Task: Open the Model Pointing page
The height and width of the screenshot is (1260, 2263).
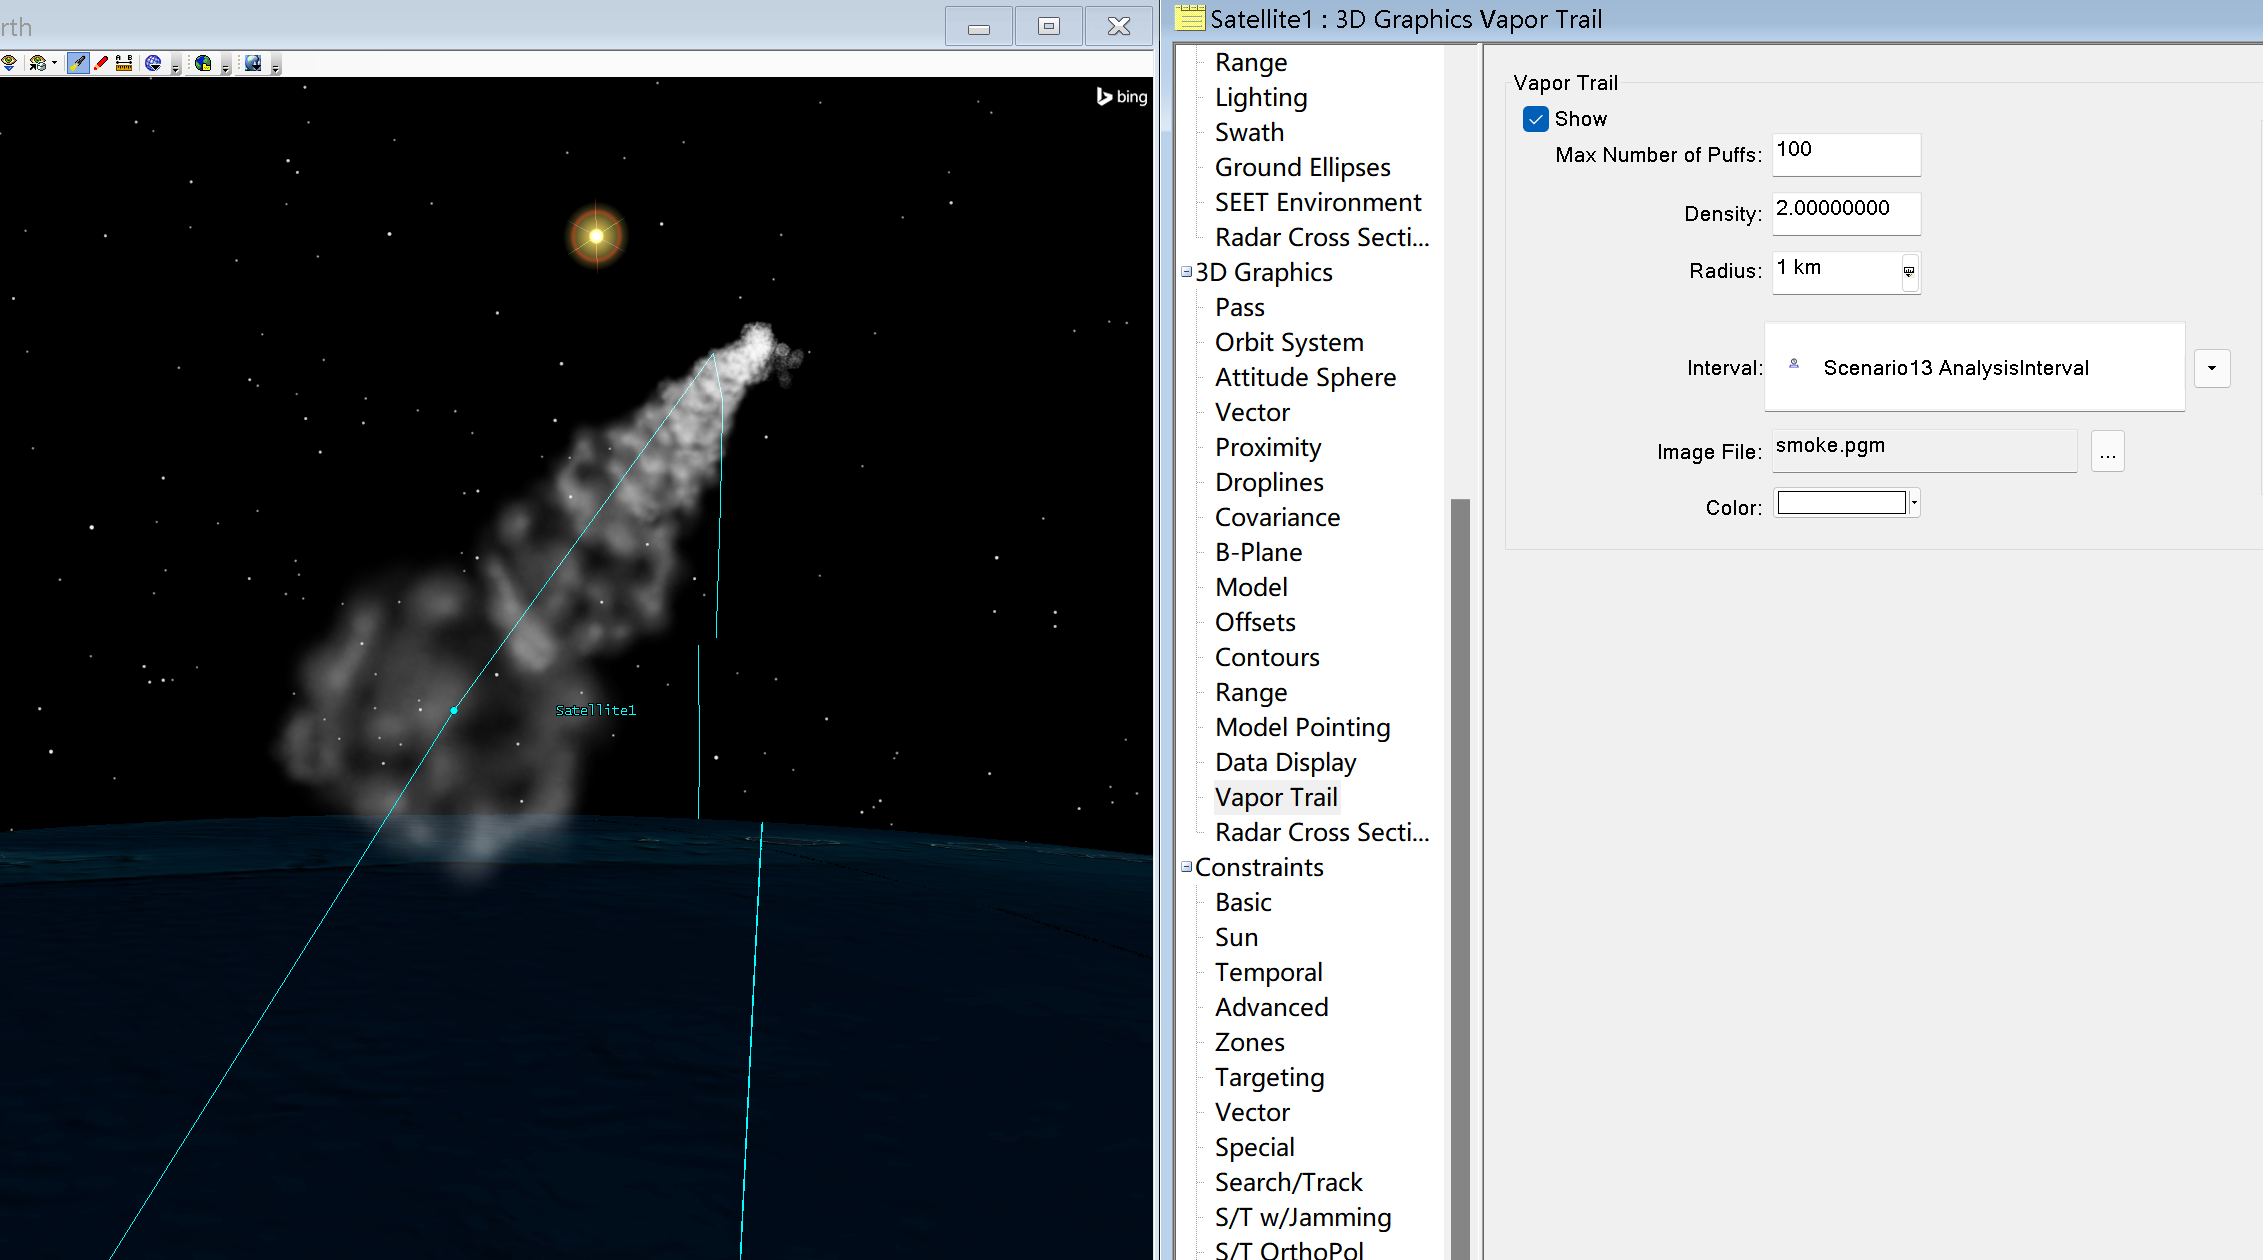Action: click(1302, 727)
